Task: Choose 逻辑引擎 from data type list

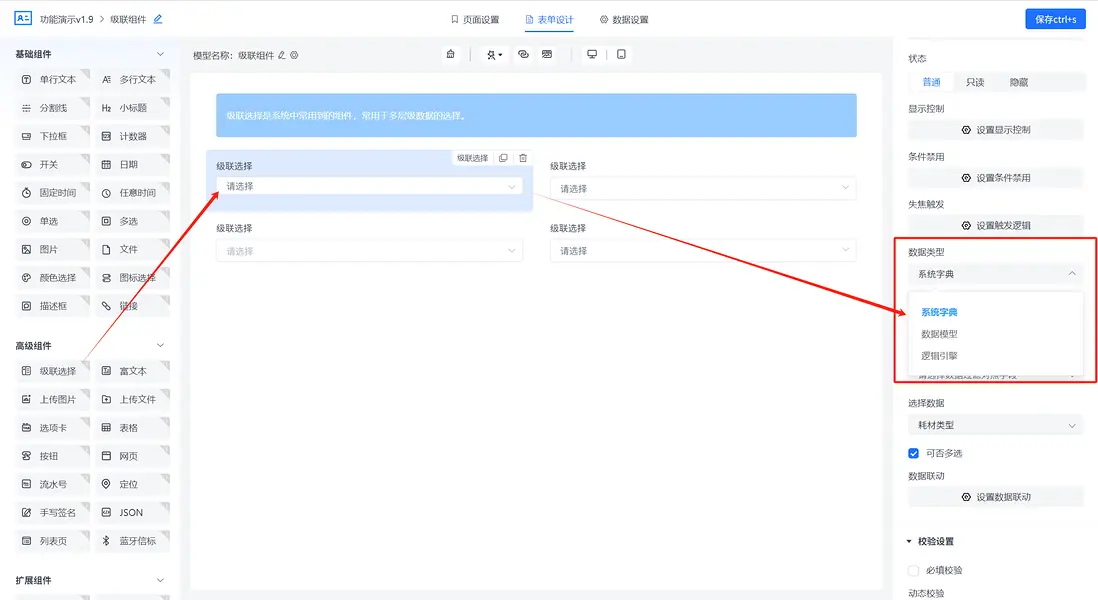Action: coord(939,356)
